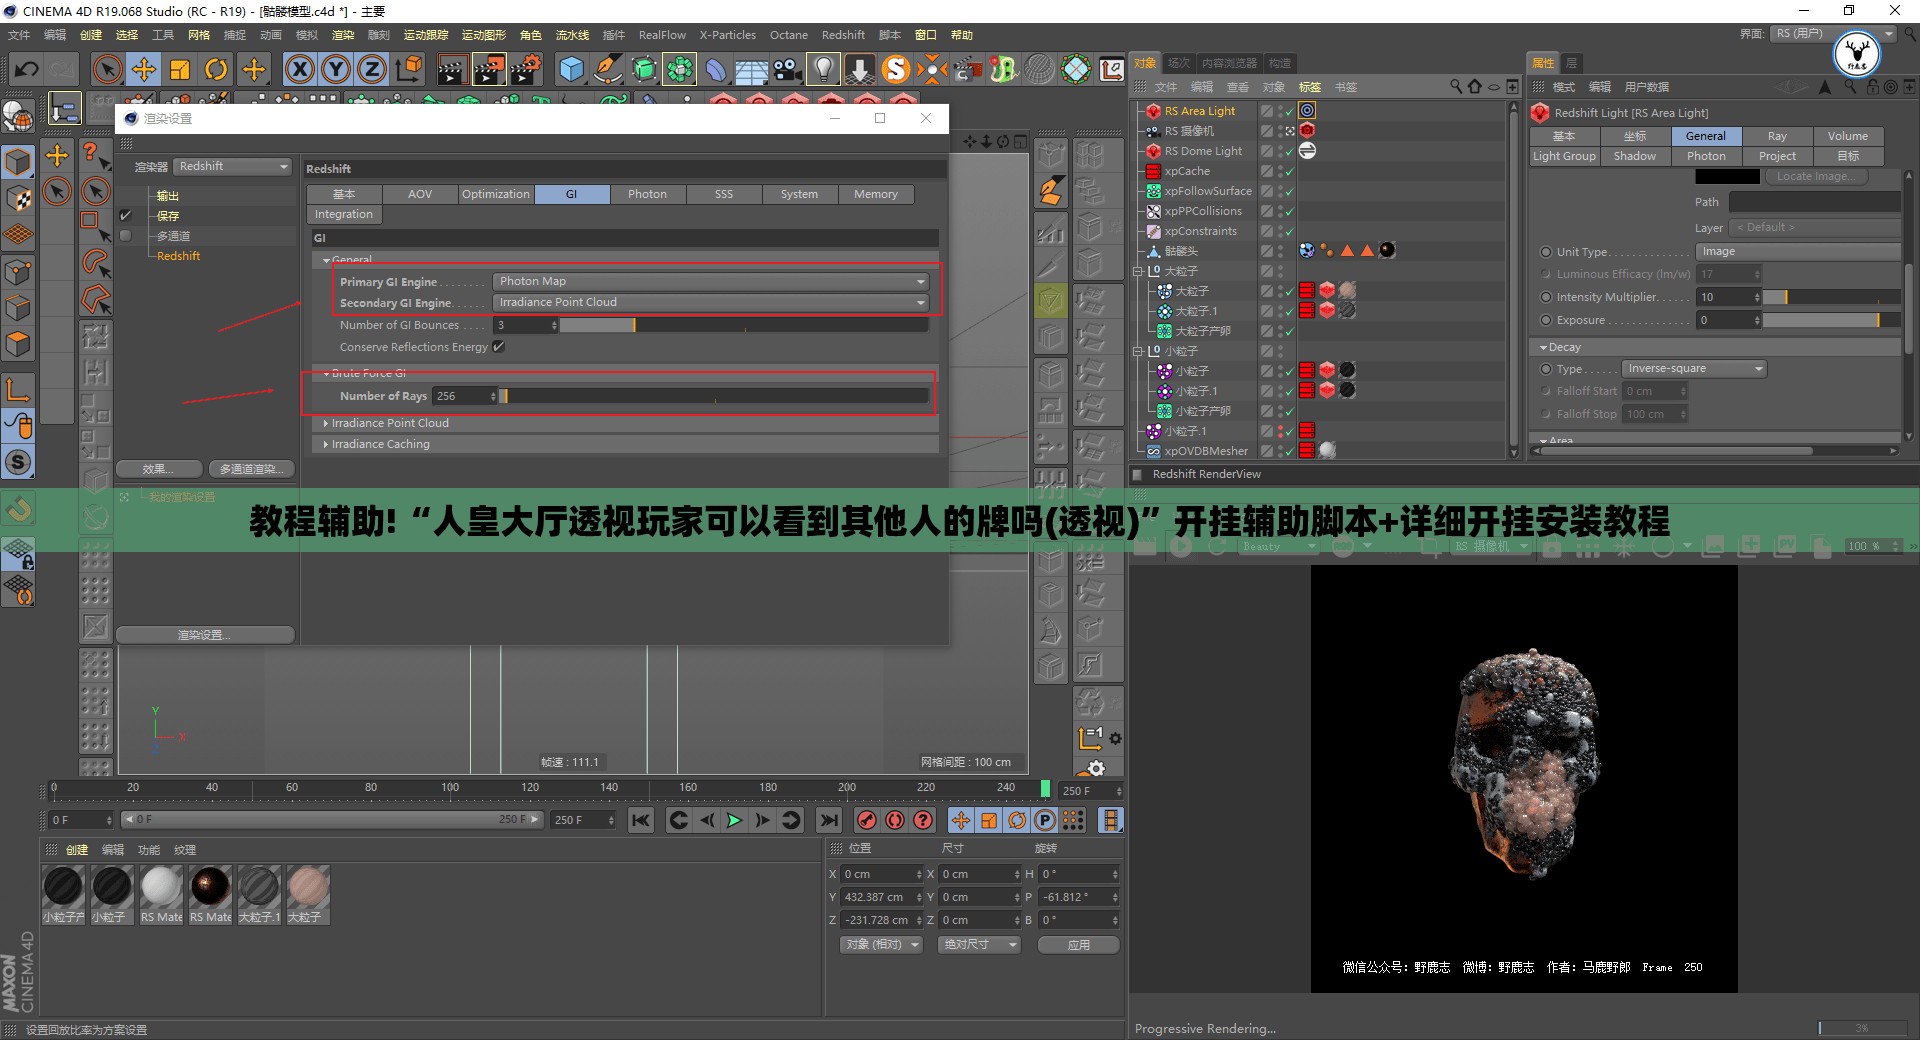The image size is (1920, 1040).
Task: Click the Play Forwards button
Action: pyautogui.click(x=734, y=821)
